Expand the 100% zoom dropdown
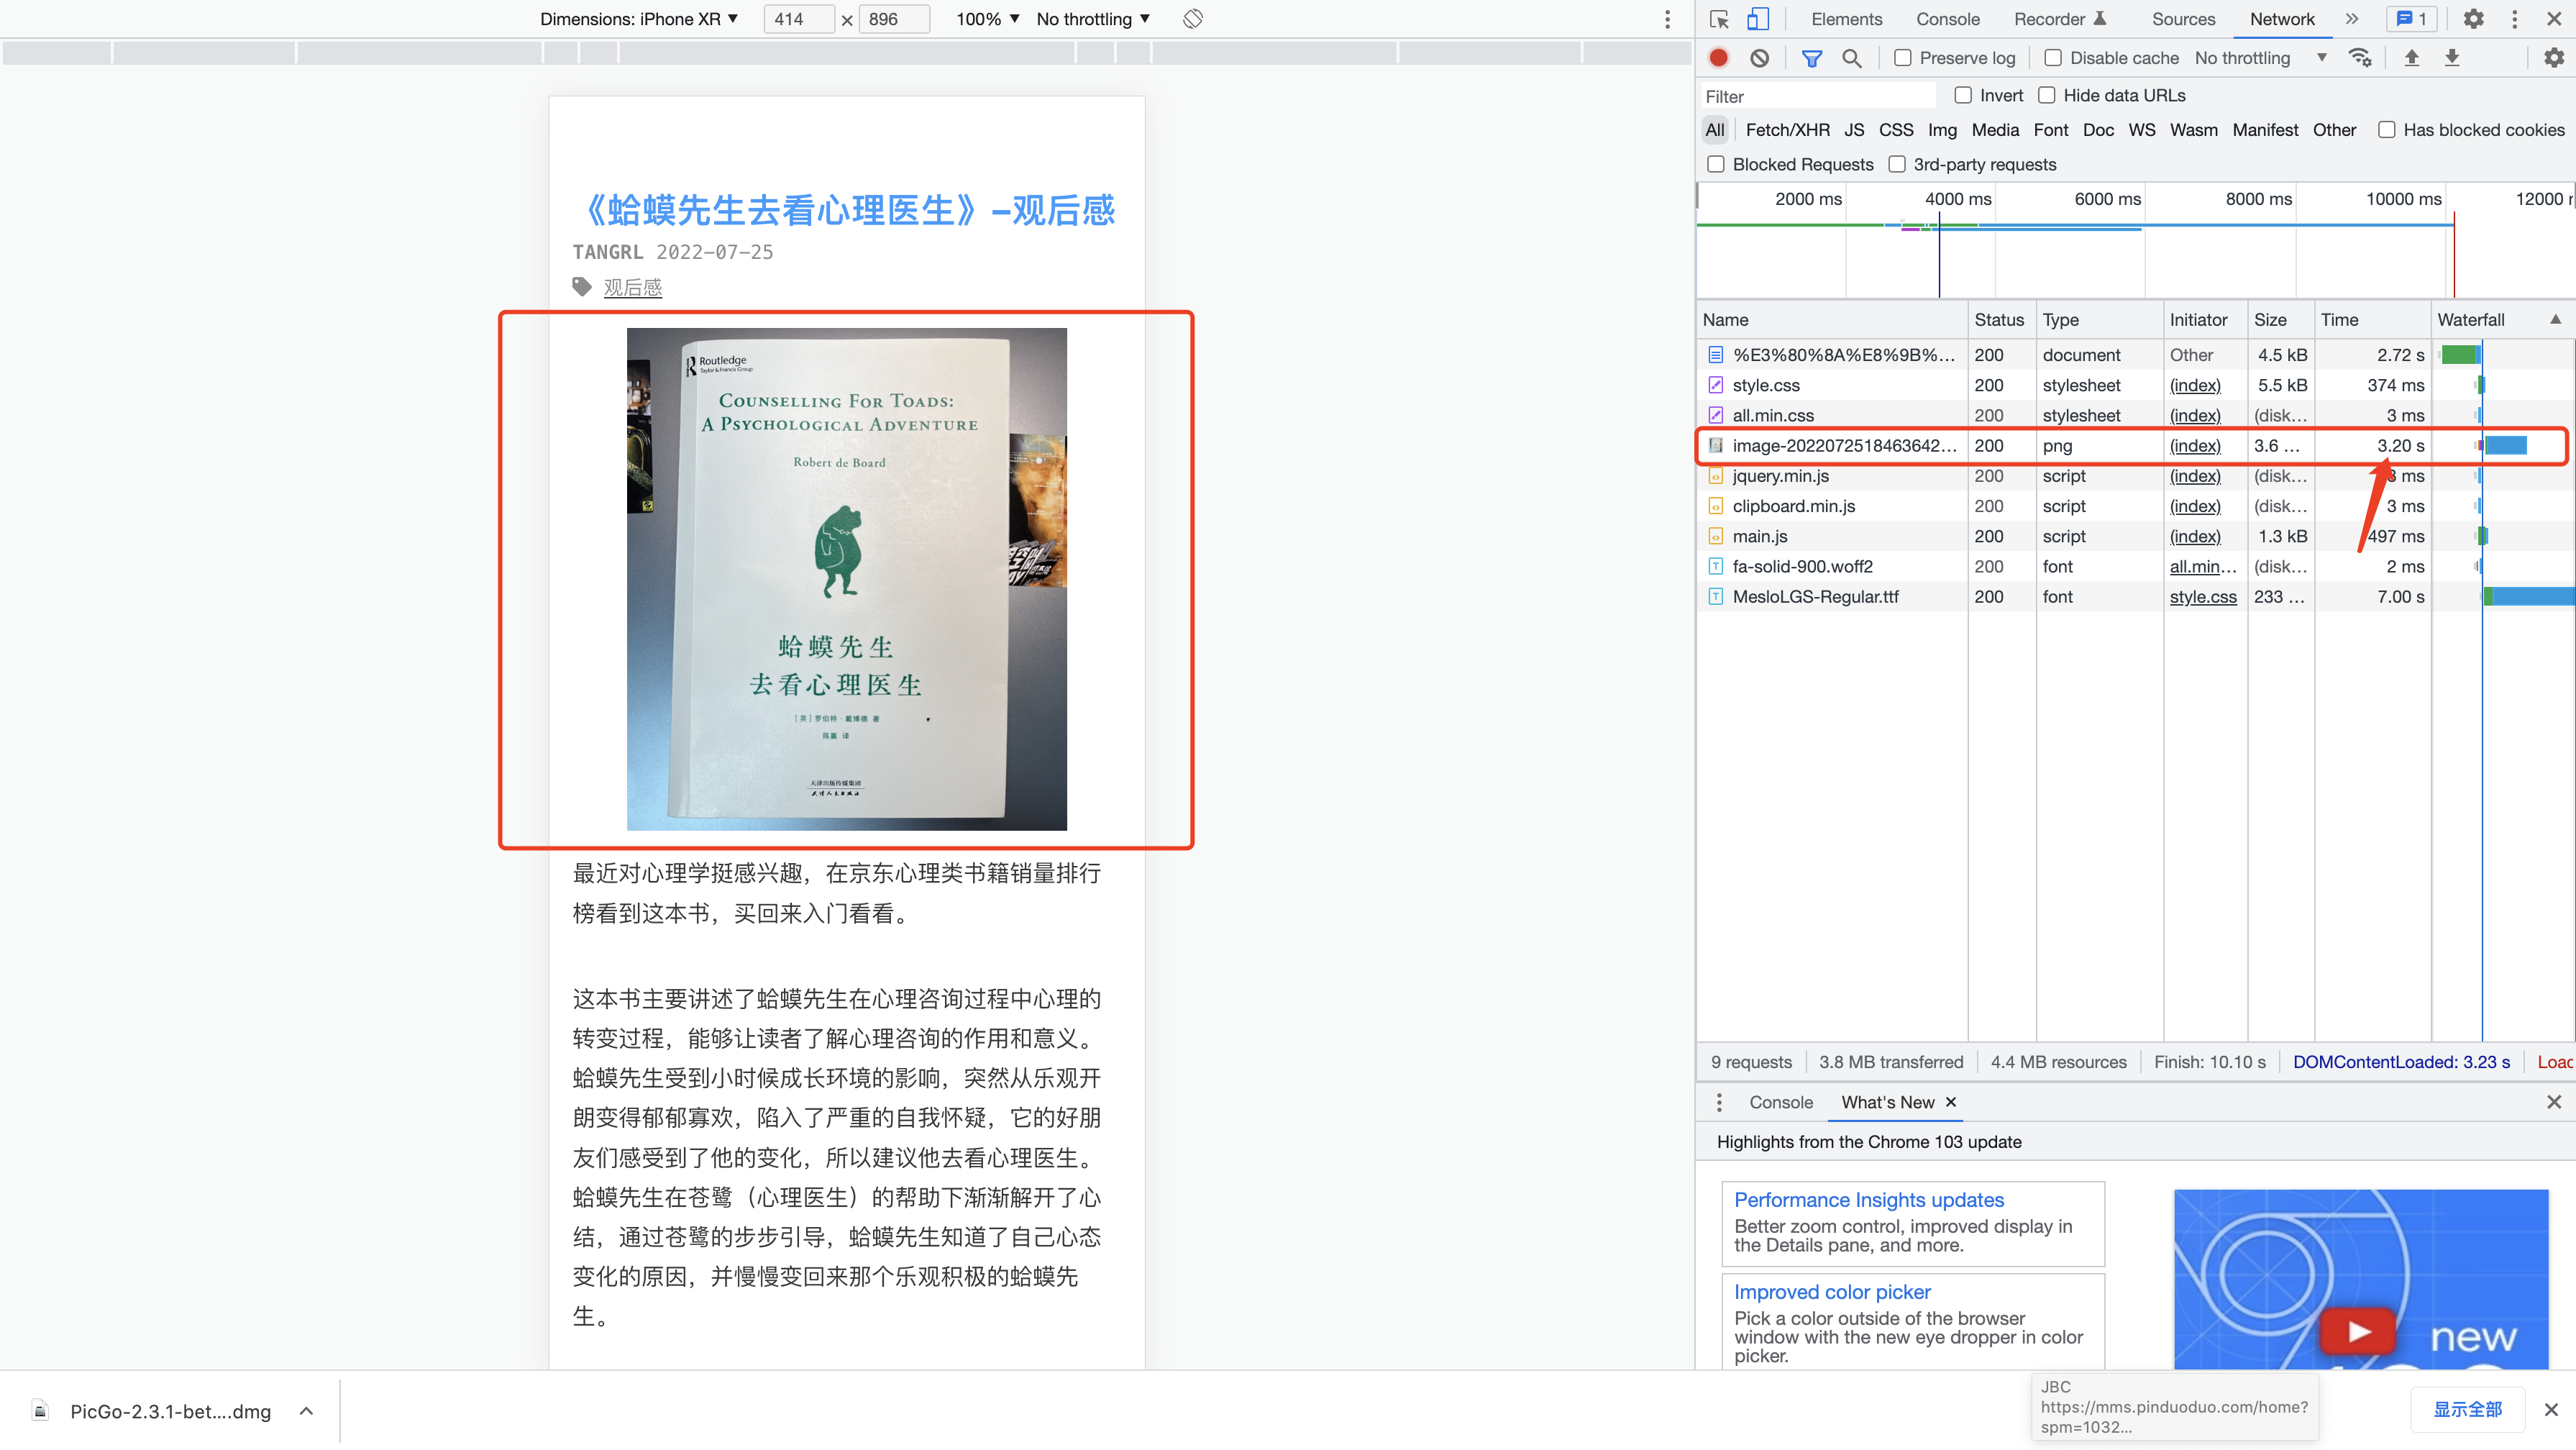The image size is (2576, 1450). [987, 19]
